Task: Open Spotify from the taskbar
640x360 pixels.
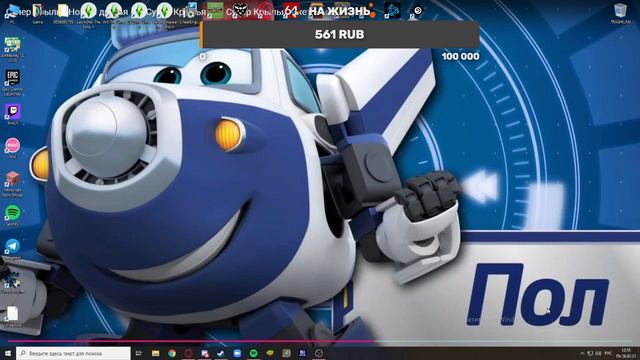Action: click(253, 353)
